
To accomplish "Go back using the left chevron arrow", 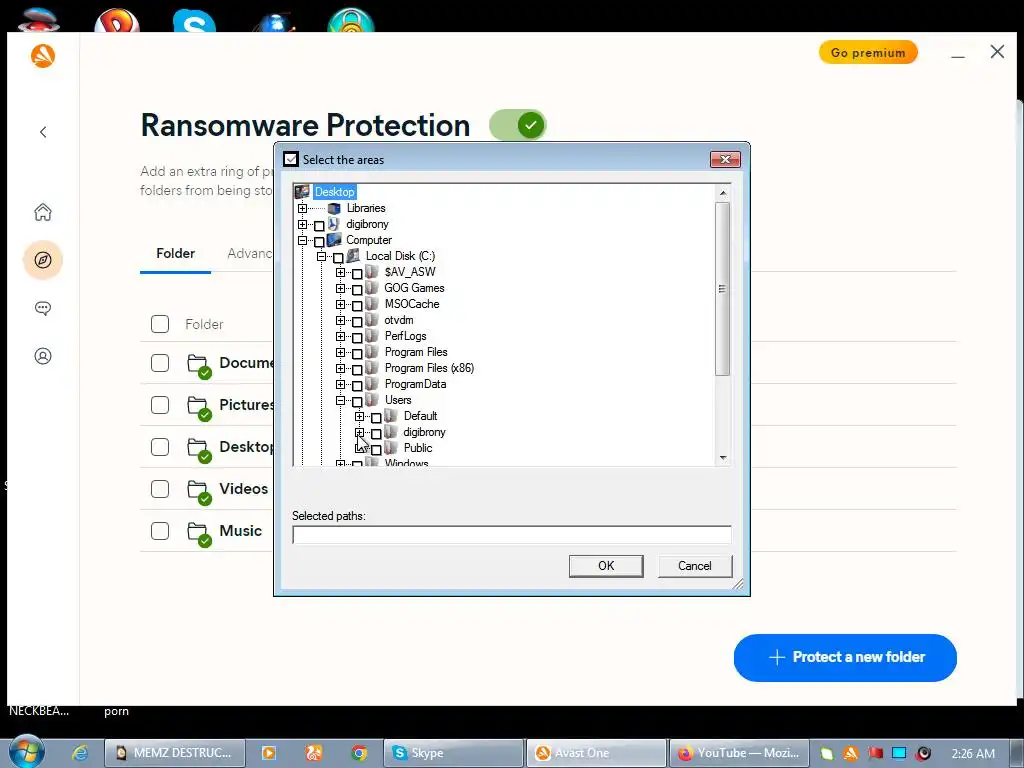I will click(x=43, y=132).
